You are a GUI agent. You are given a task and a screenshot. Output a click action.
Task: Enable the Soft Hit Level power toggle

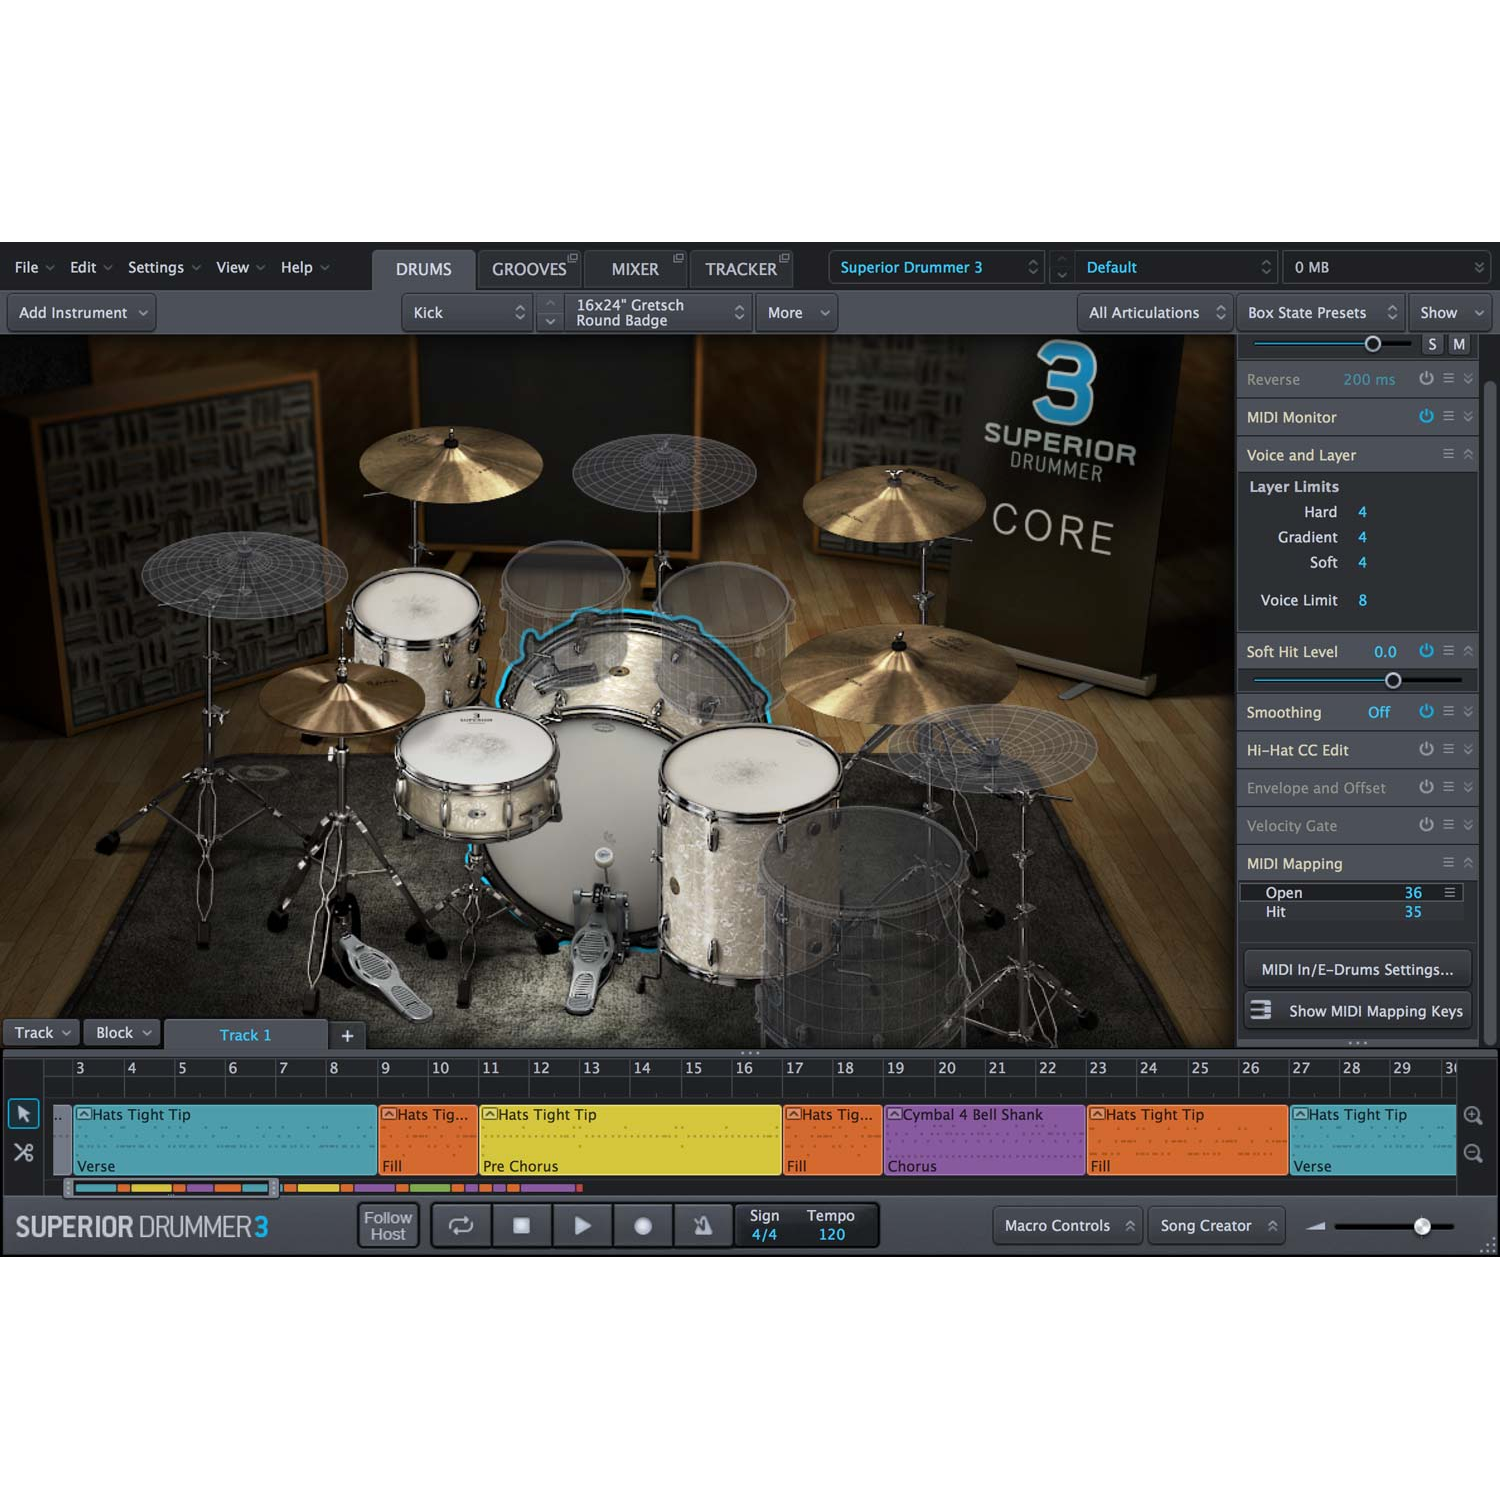click(1427, 651)
